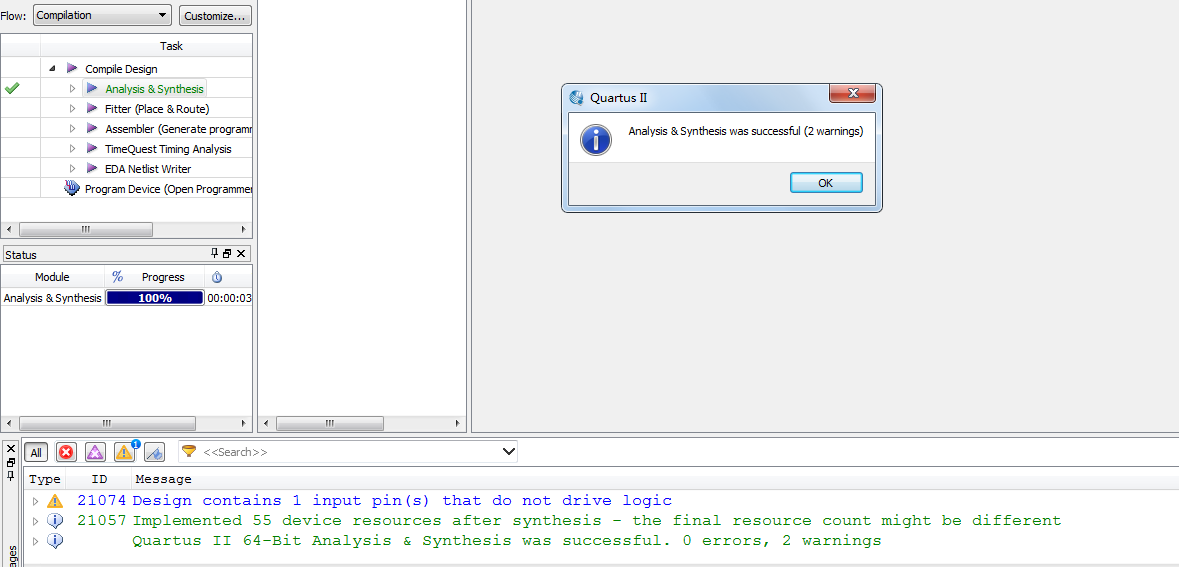This screenshot has width=1179, height=567.
Task: Expand warning message 21074
Action: tap(35, 501)
